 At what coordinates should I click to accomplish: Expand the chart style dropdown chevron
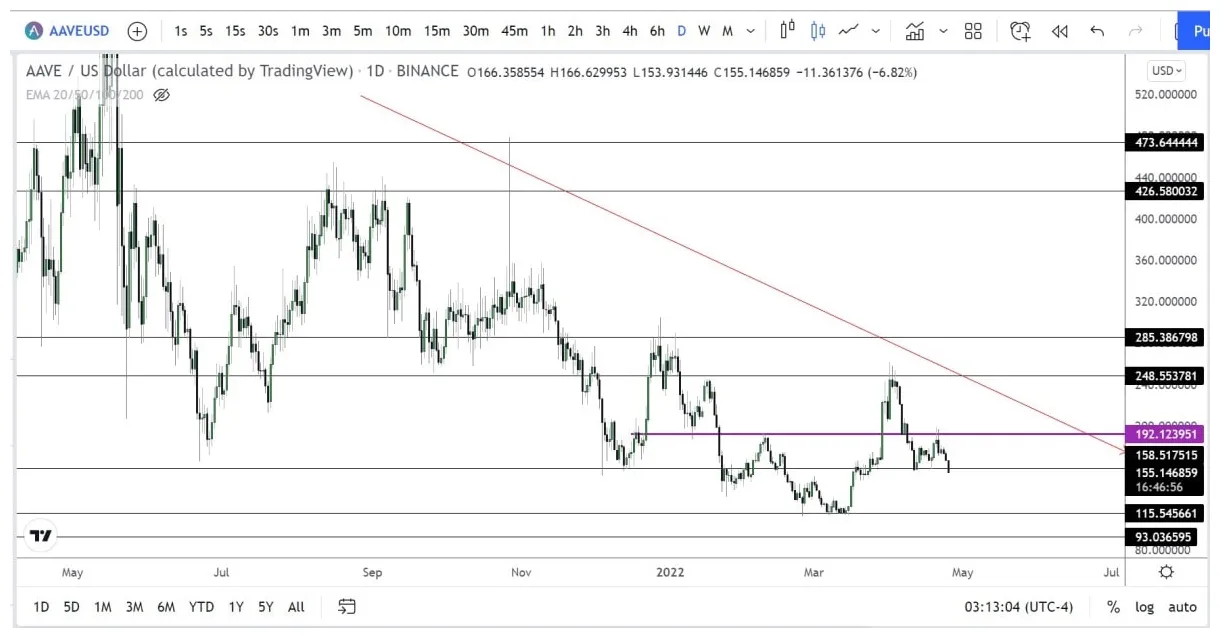tap(876, 31)
